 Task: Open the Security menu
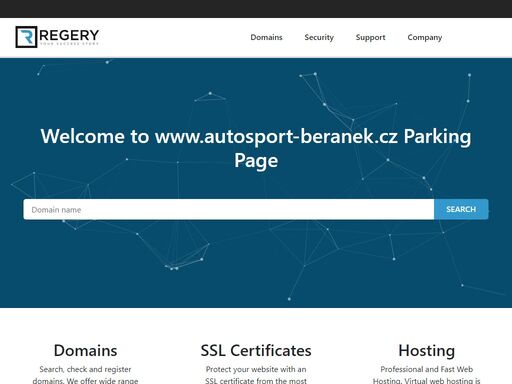pos(319,37)
